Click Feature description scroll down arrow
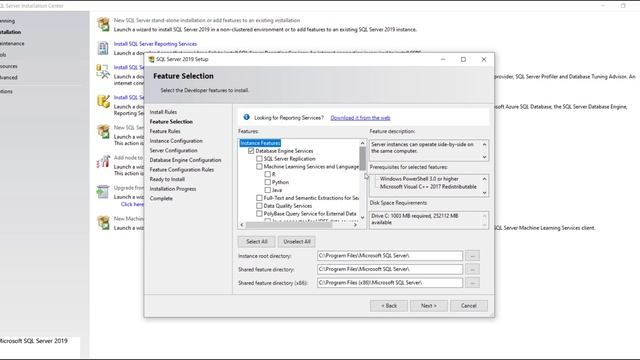Viewport: 640px width, 360px height. 484,157
